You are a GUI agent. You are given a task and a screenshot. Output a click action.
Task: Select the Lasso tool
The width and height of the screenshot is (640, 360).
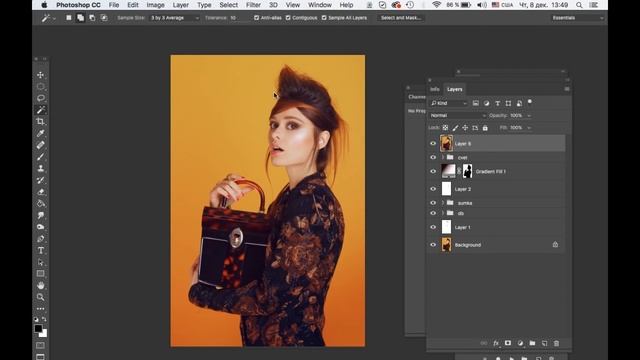point(40,98)
